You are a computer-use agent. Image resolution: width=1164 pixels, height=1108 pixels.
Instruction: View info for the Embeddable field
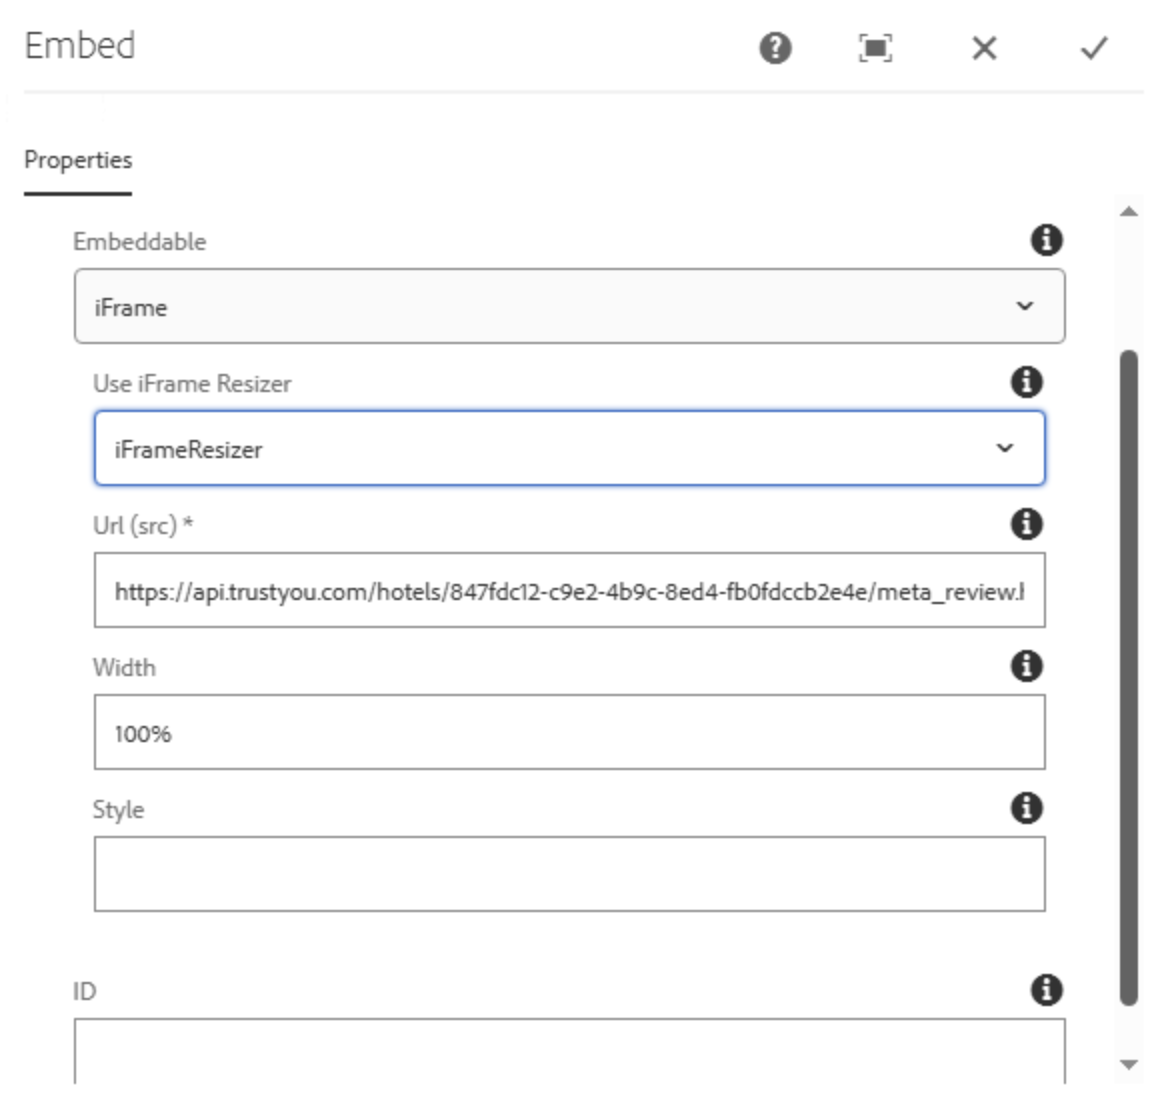pos(1048,240)
